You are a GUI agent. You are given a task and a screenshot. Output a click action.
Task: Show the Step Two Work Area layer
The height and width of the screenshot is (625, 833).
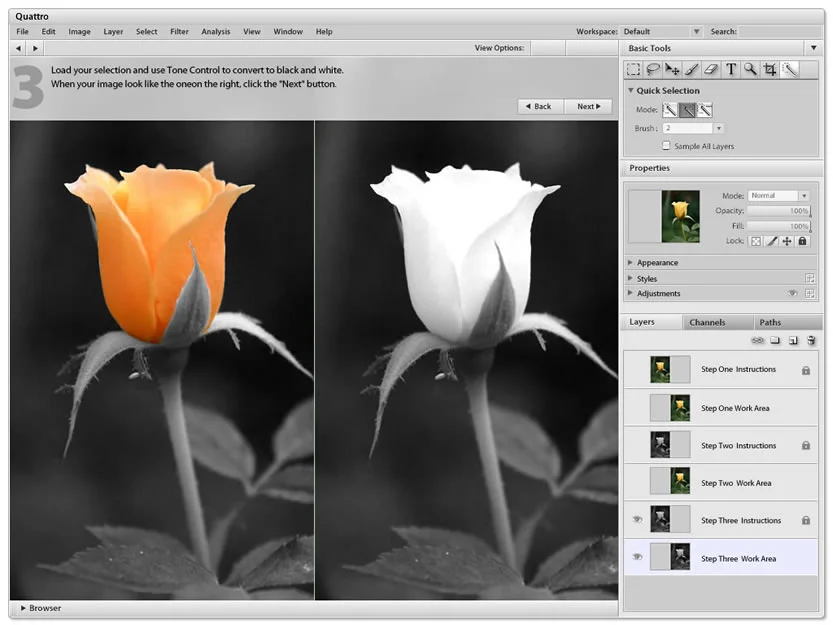click(638, 482)
